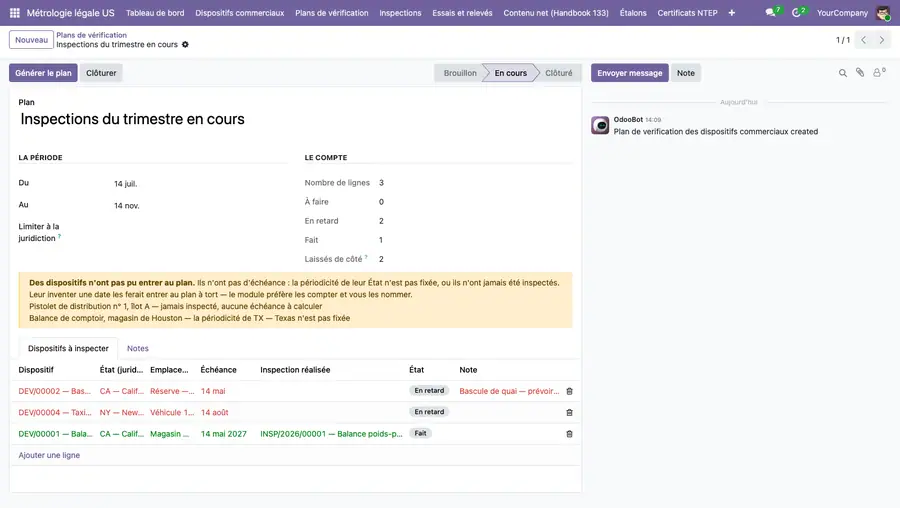Click the OdooBot avatar
The width and height of the screenshot is (900, 508).
pos(600,125)
